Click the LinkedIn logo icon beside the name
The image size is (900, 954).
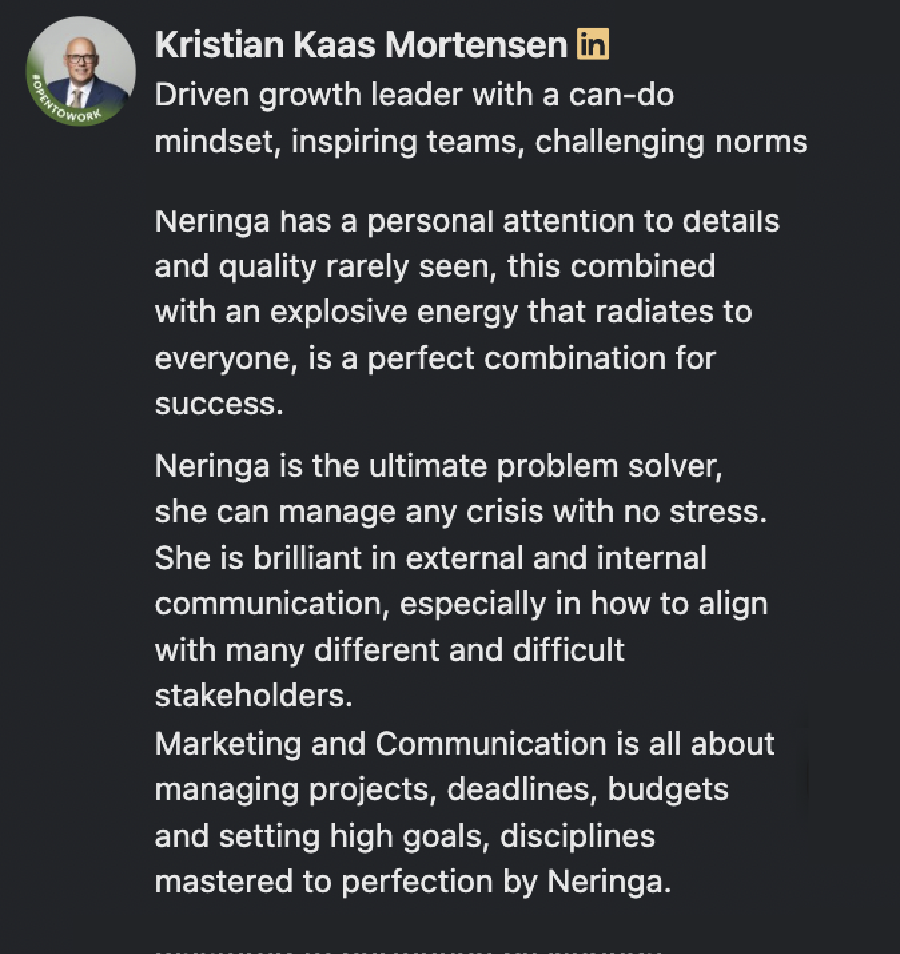pyautogui.click(x=593, y=45)
